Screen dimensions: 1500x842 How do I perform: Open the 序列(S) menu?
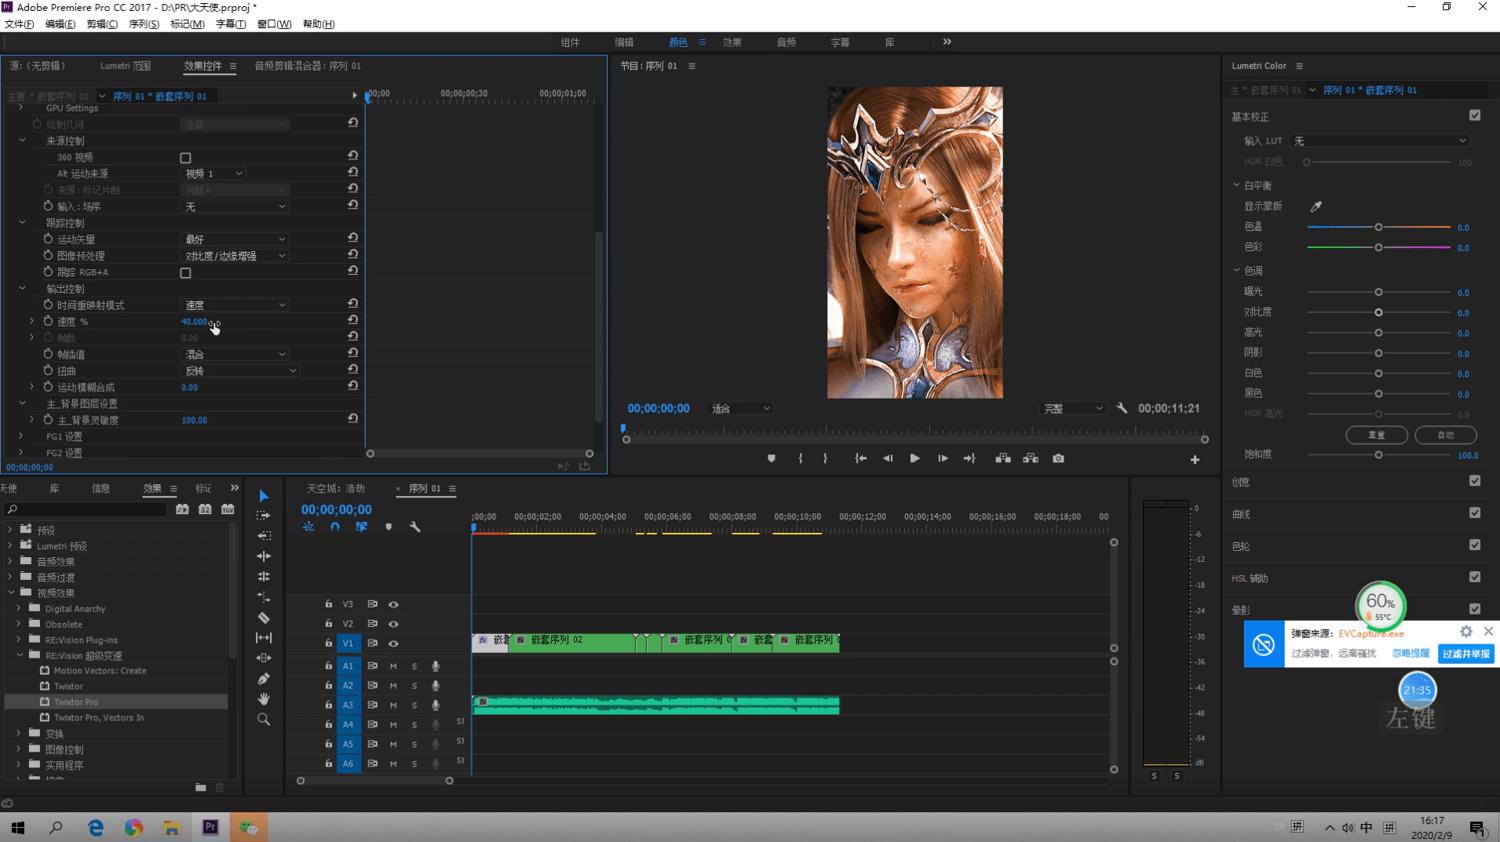tap(144, 24)
